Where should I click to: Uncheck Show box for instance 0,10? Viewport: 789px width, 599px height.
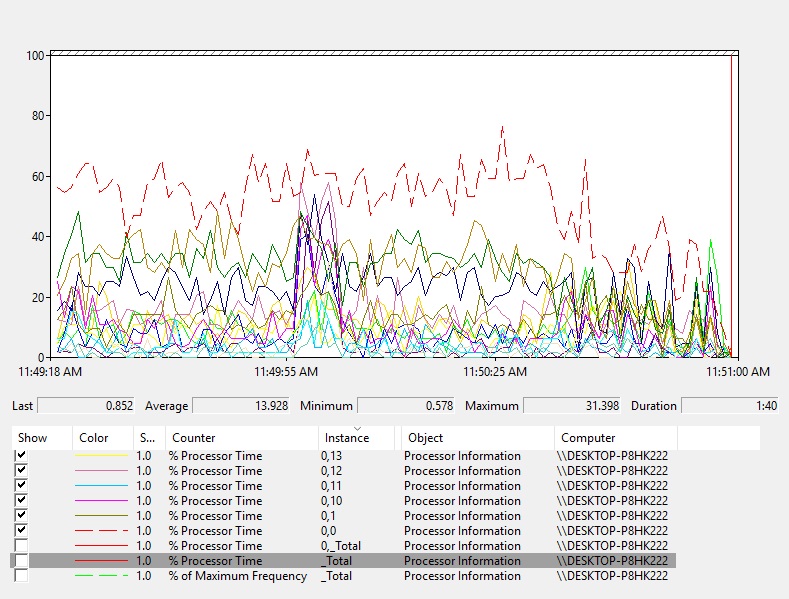(21, 500)
